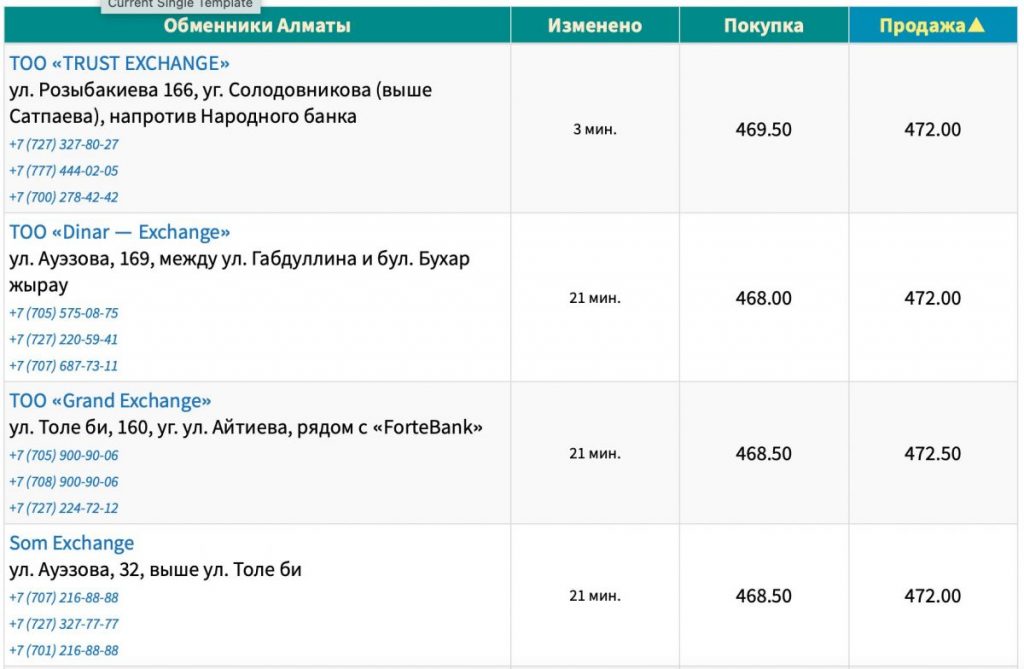
Task: Call phone number +7 (727) 220-59-41
Action: [64, 339]
